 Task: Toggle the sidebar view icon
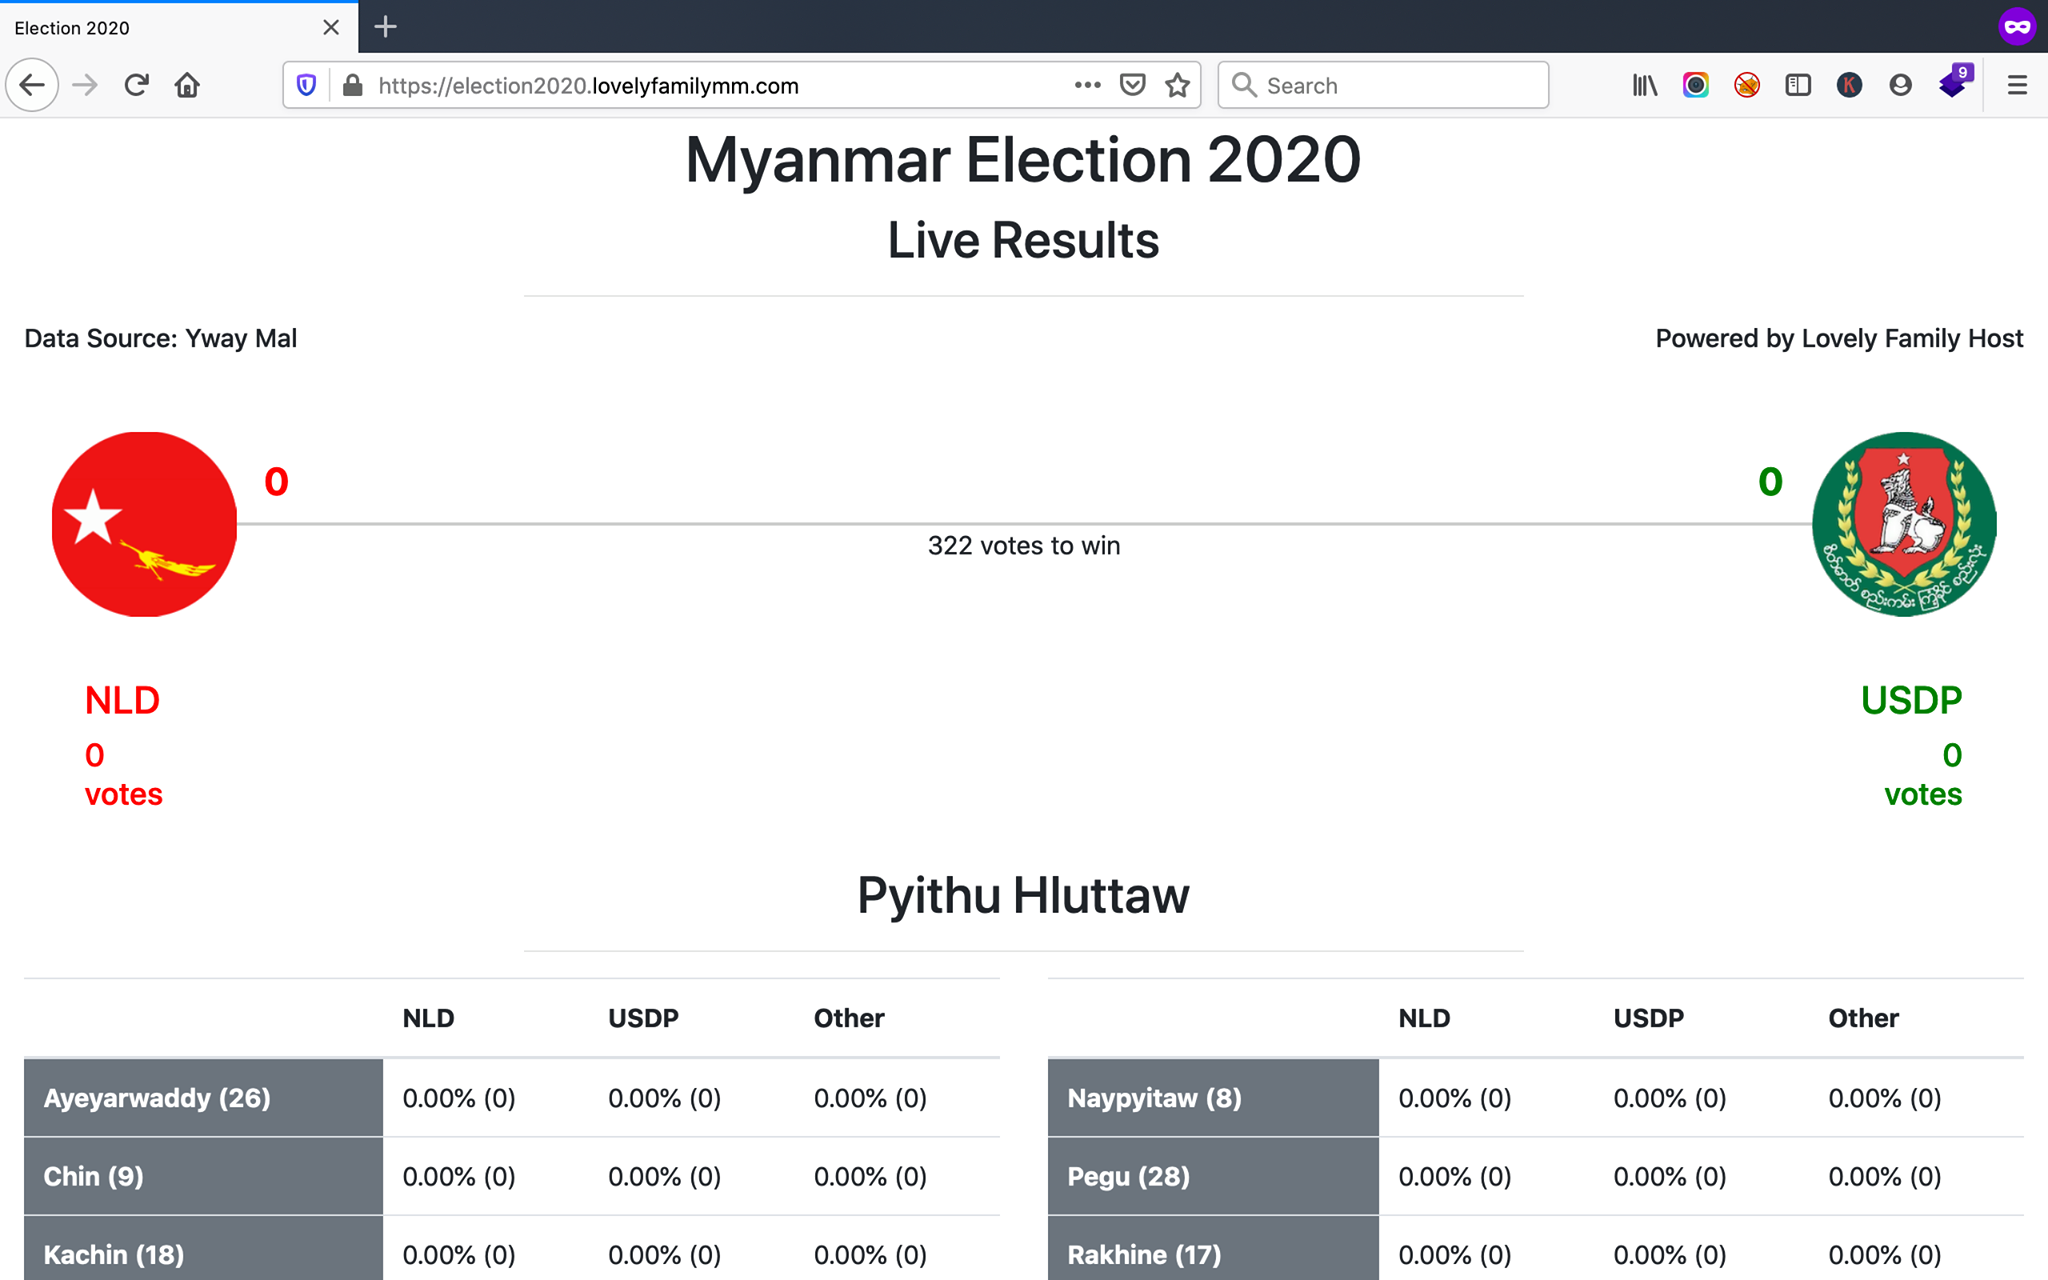click(1797, 85)
